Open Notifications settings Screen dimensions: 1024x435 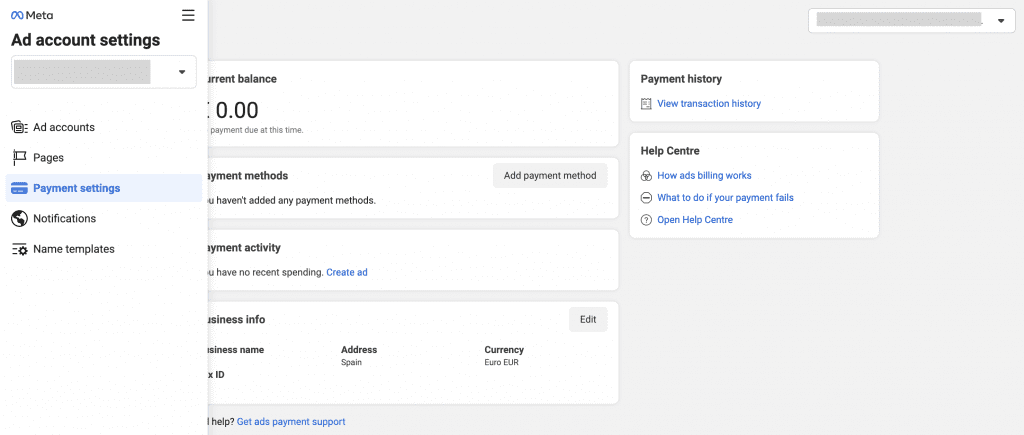tap(104, 218)
